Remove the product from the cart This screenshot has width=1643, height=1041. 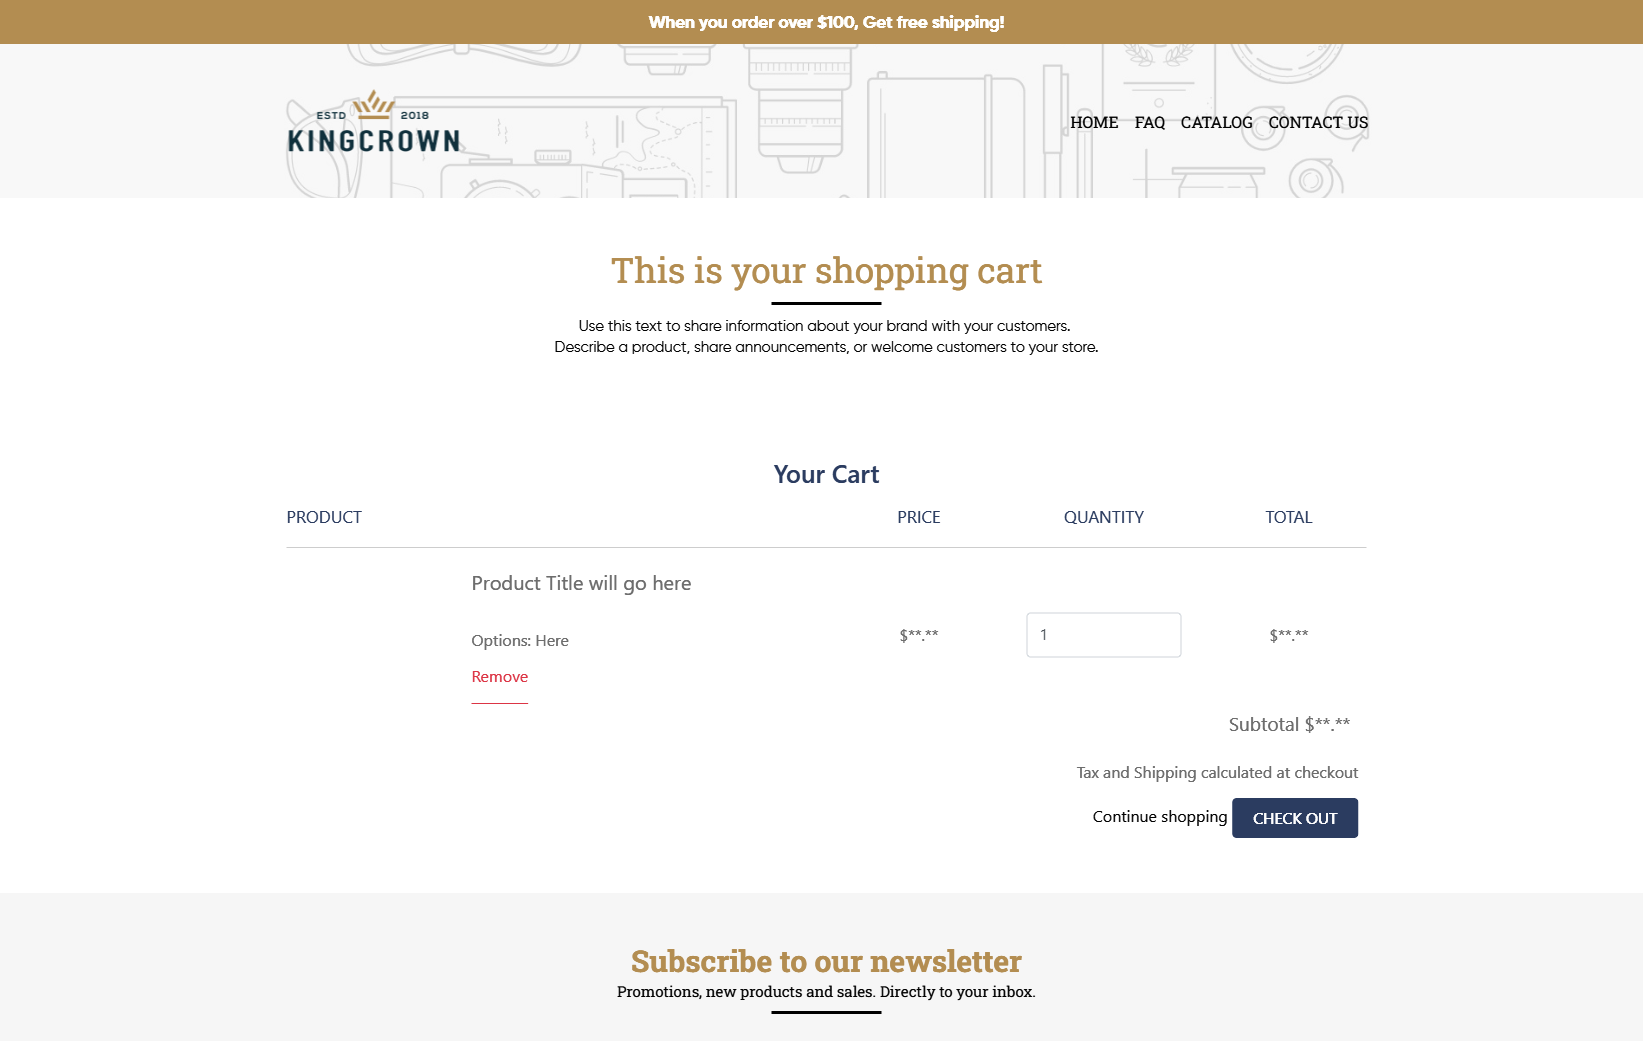coord(499,677)
